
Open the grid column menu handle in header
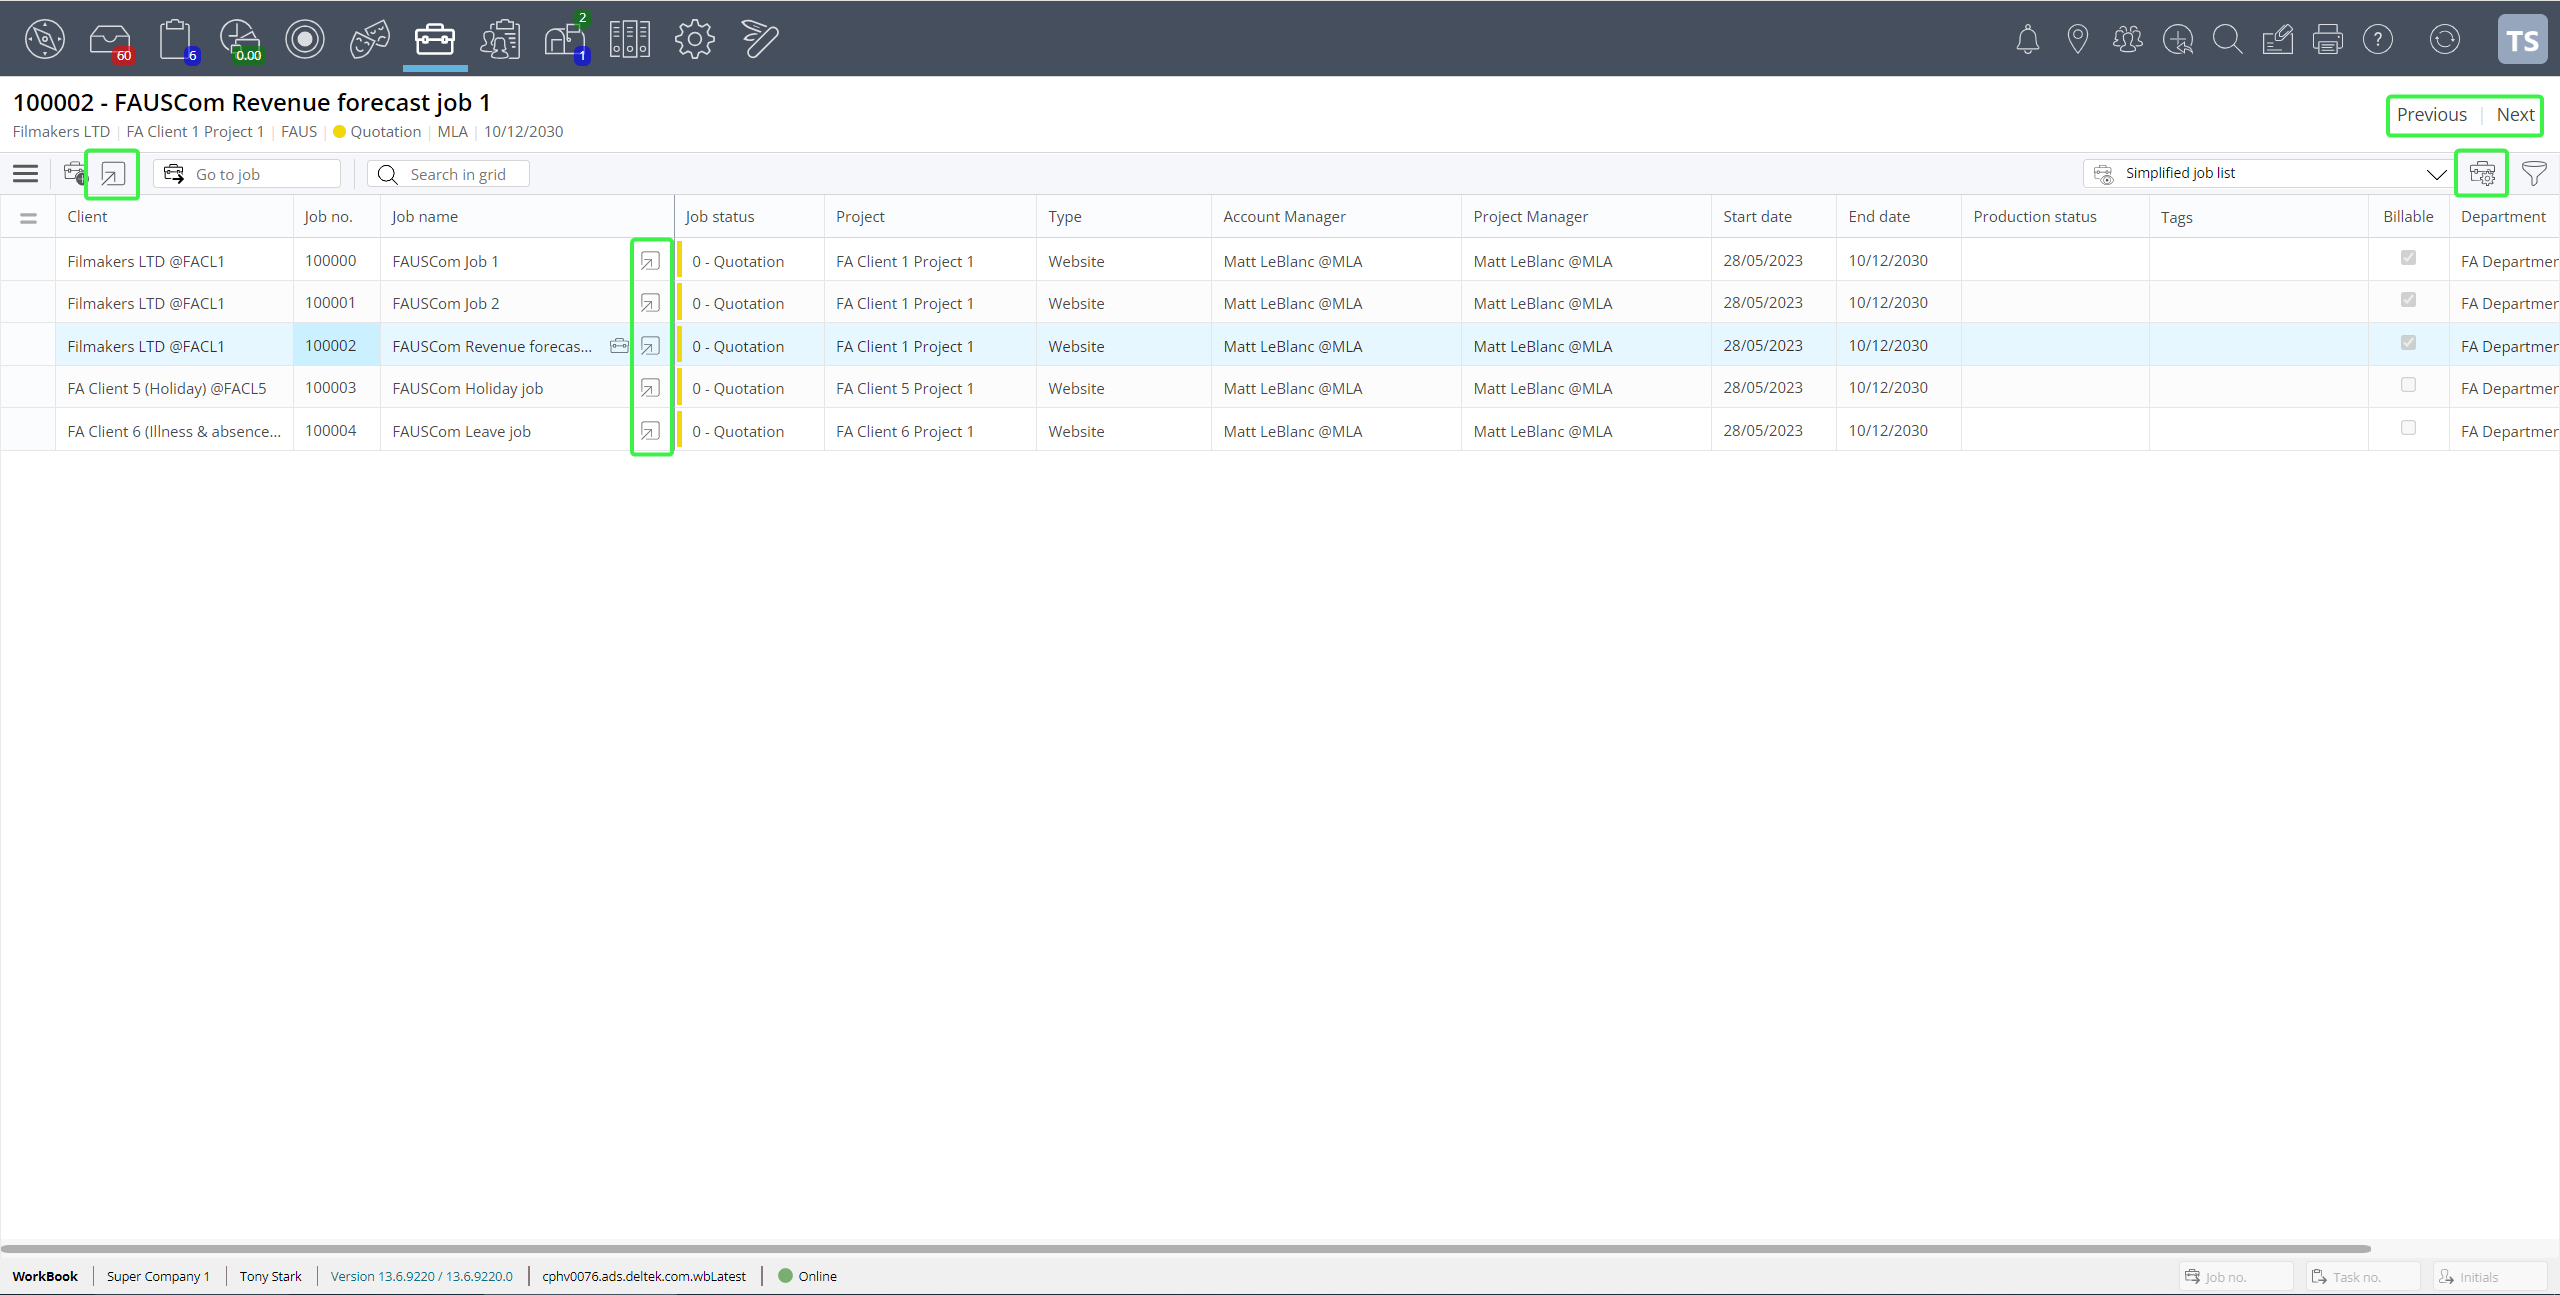[28, 217]
